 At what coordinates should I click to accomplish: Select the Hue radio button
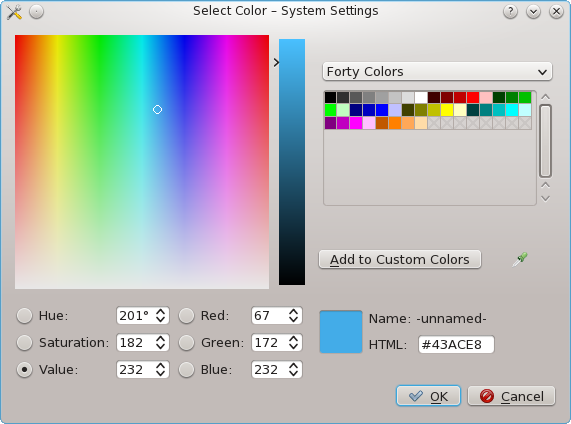24,316
